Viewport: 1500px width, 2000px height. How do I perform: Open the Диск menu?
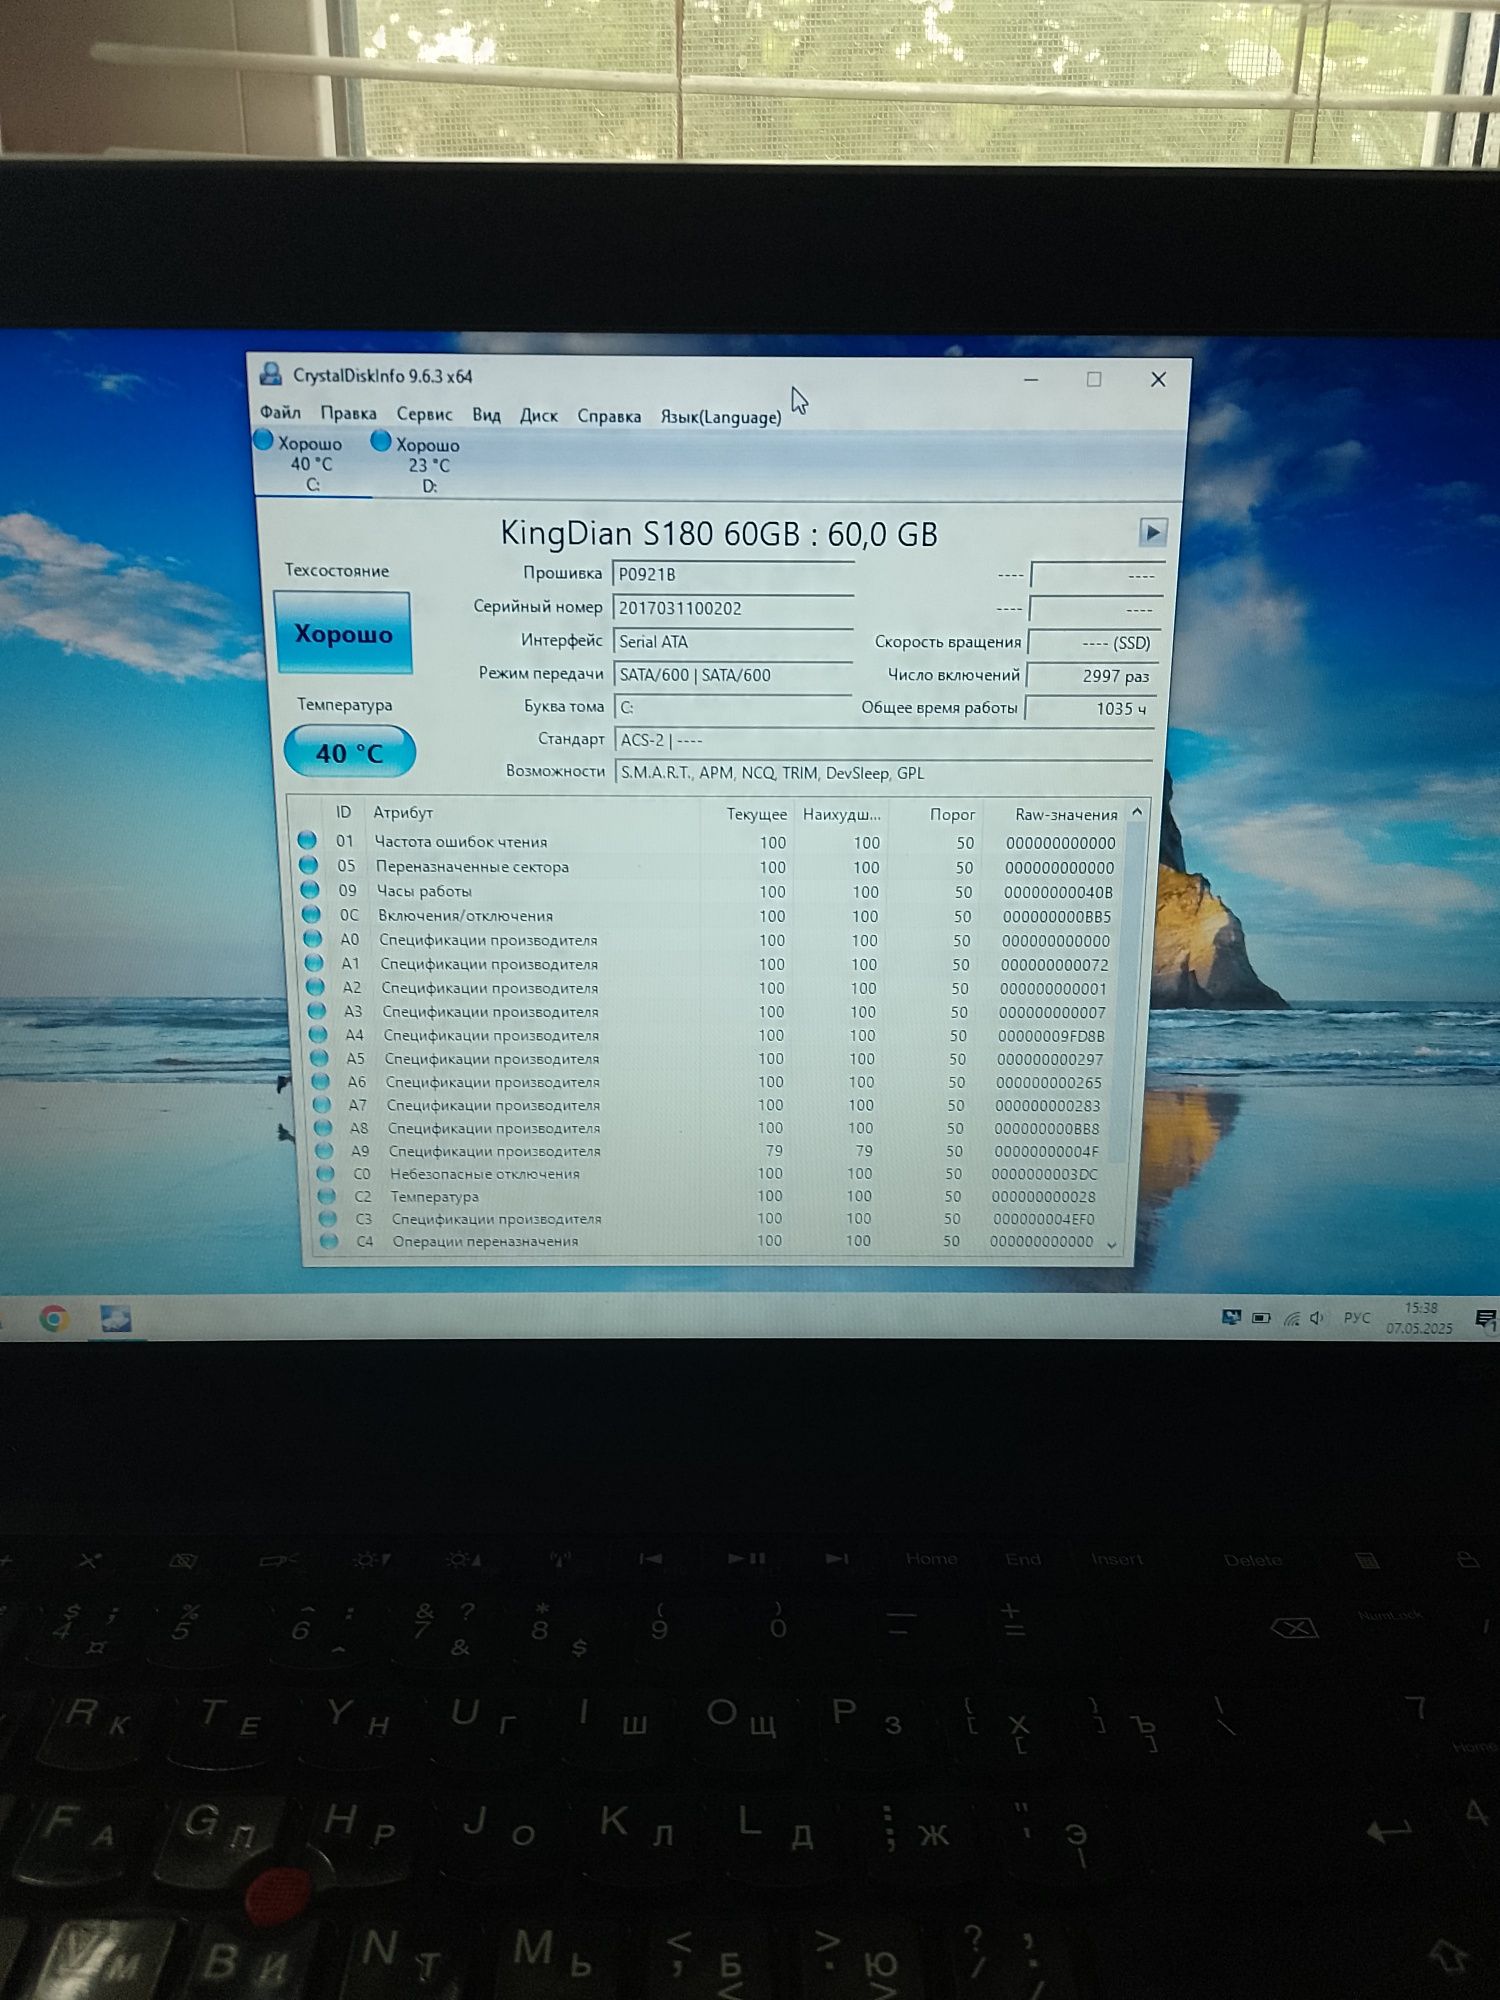[x=538, y=416]
